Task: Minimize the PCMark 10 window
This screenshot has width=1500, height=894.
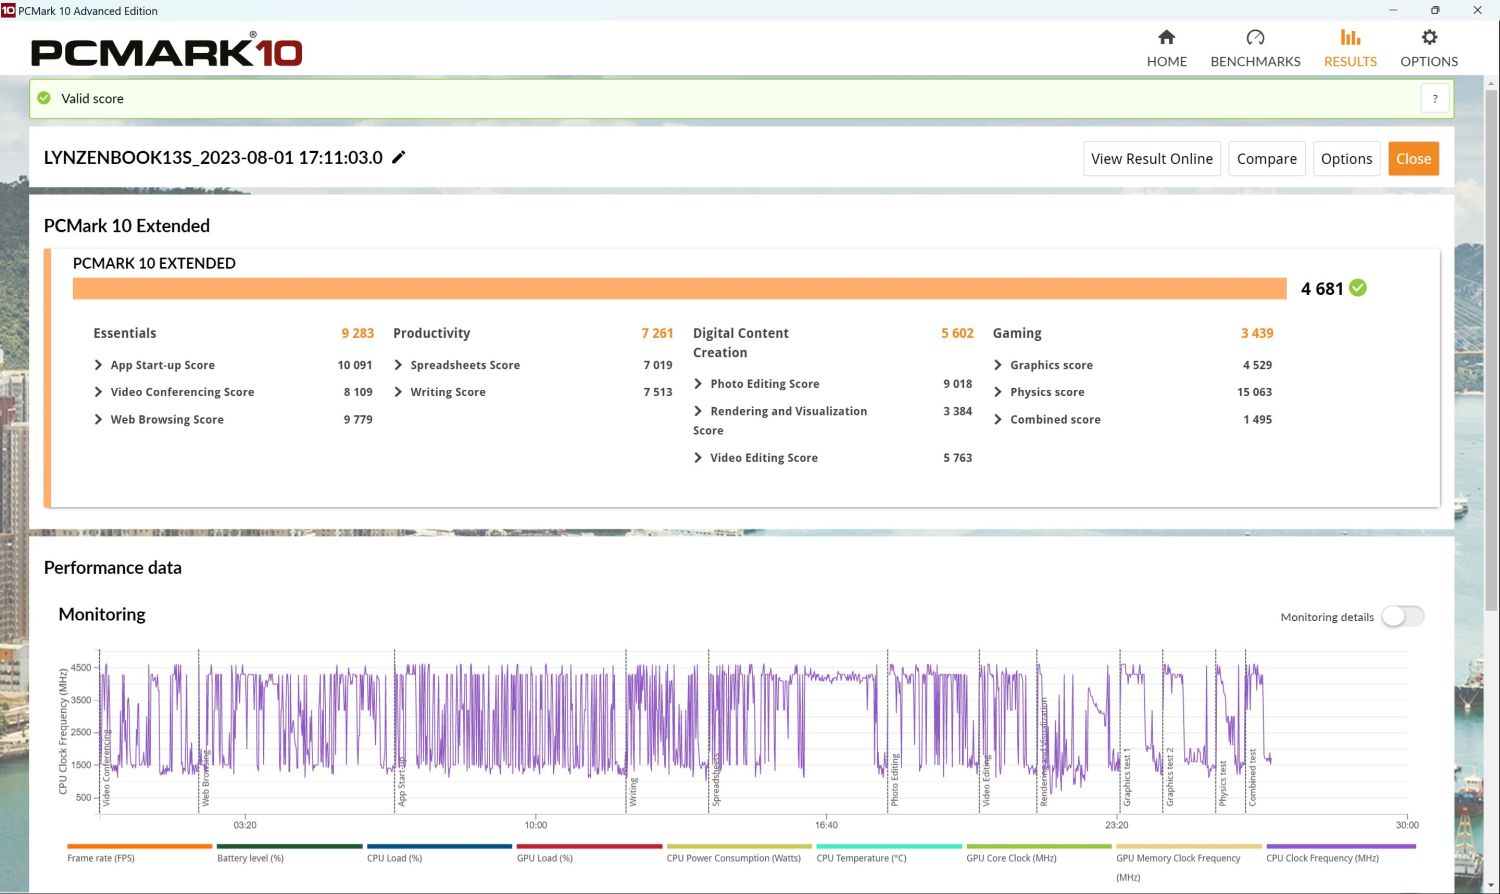Action: 1394,10
